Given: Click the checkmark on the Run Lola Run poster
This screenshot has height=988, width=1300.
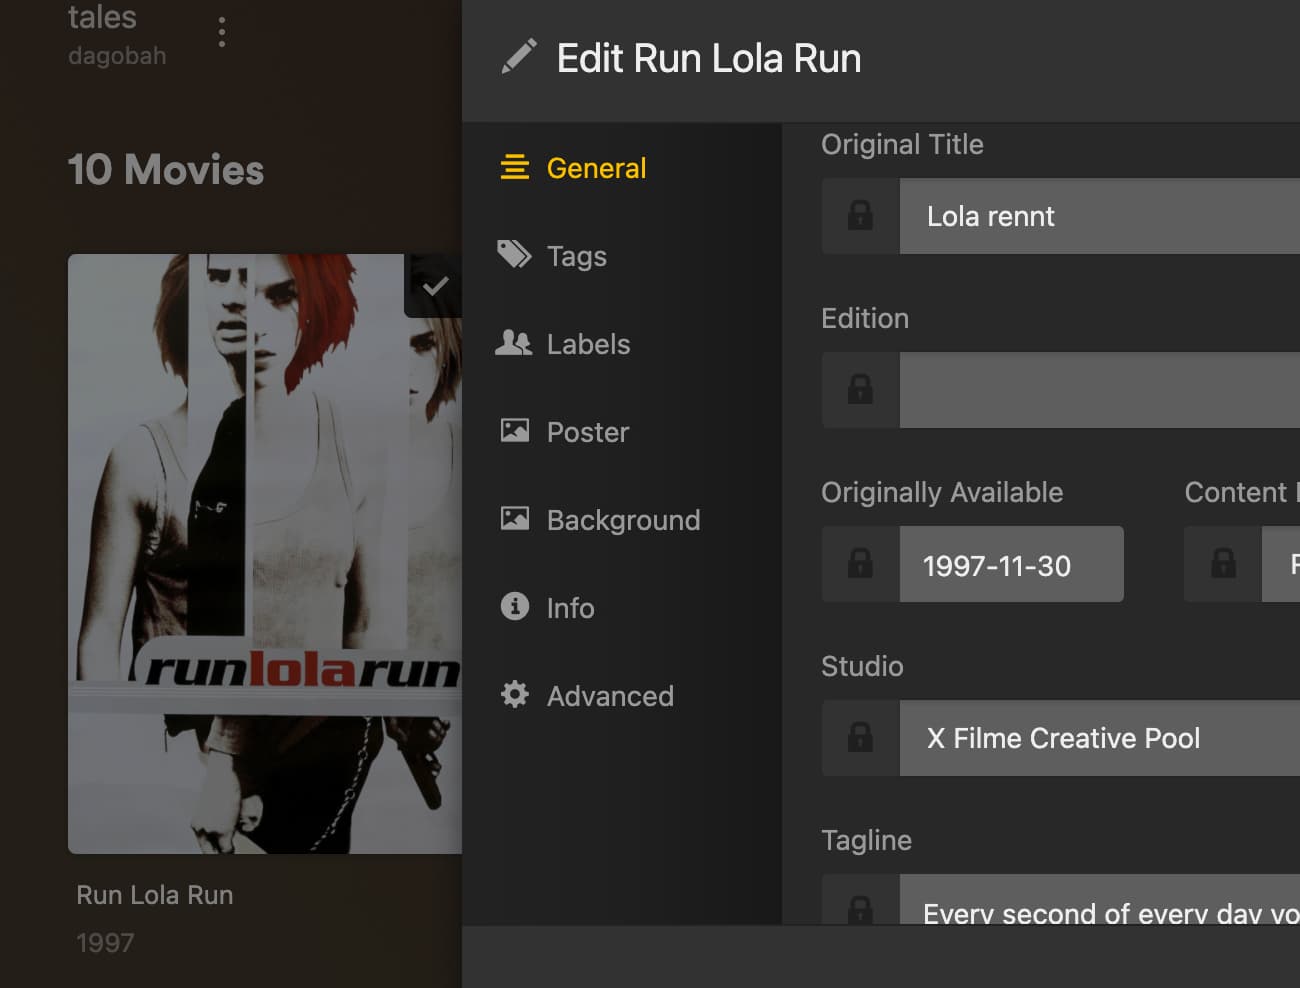Looking at the screenshot, I should 434,287.
